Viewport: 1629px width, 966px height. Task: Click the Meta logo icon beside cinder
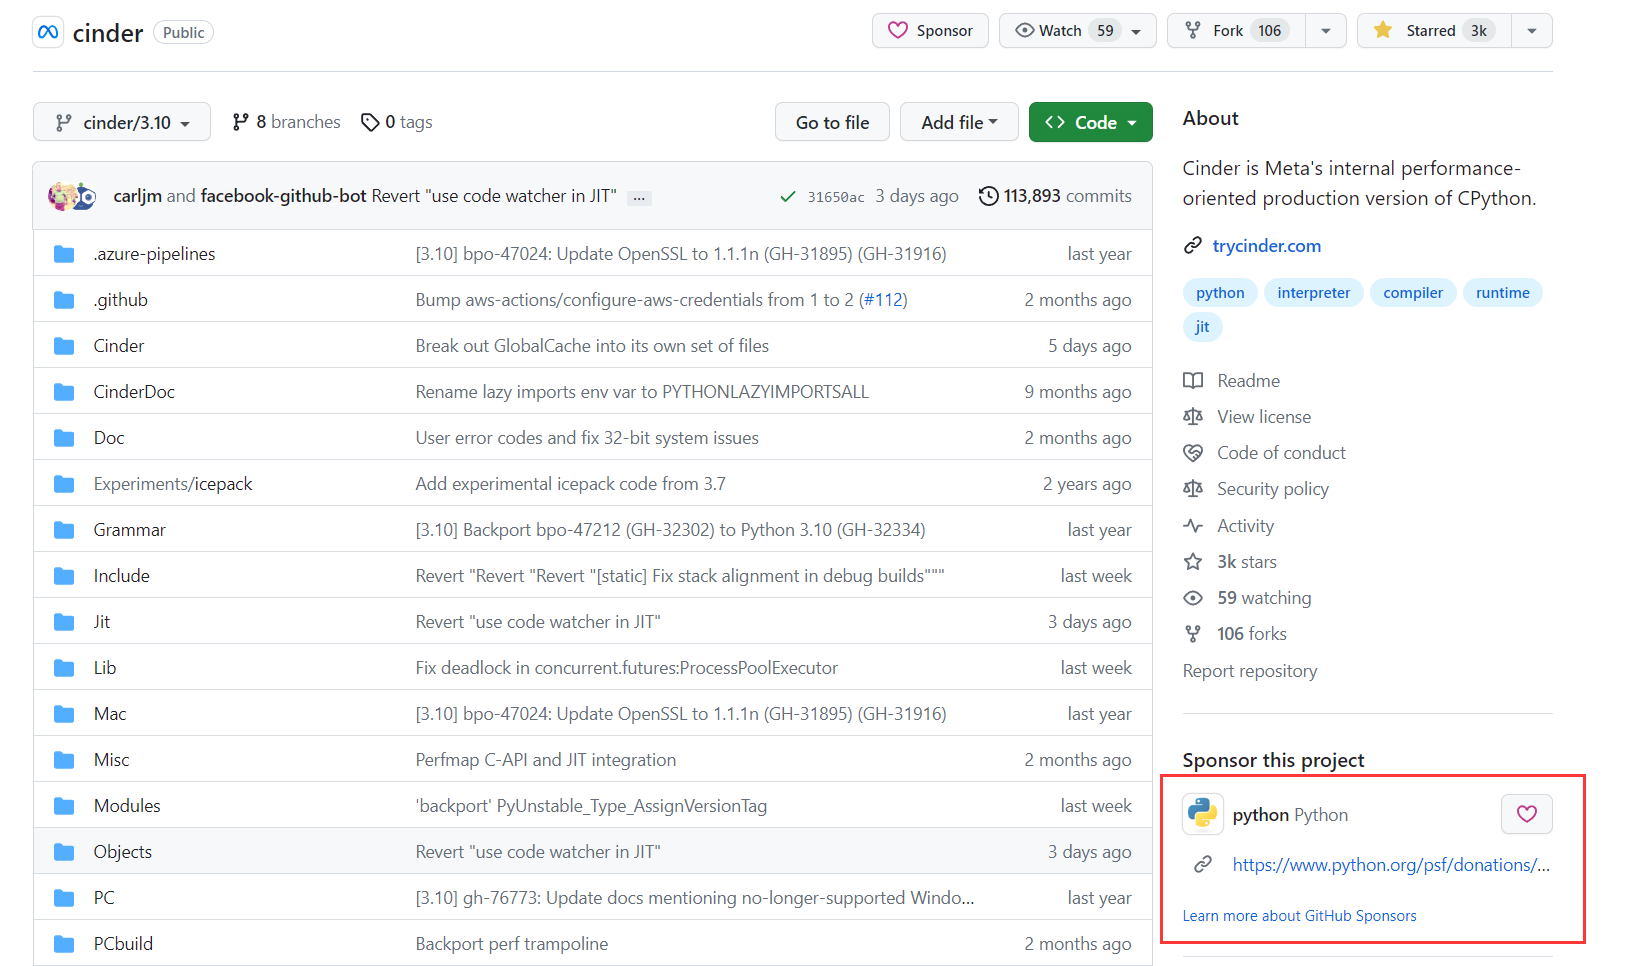(48, 32)
